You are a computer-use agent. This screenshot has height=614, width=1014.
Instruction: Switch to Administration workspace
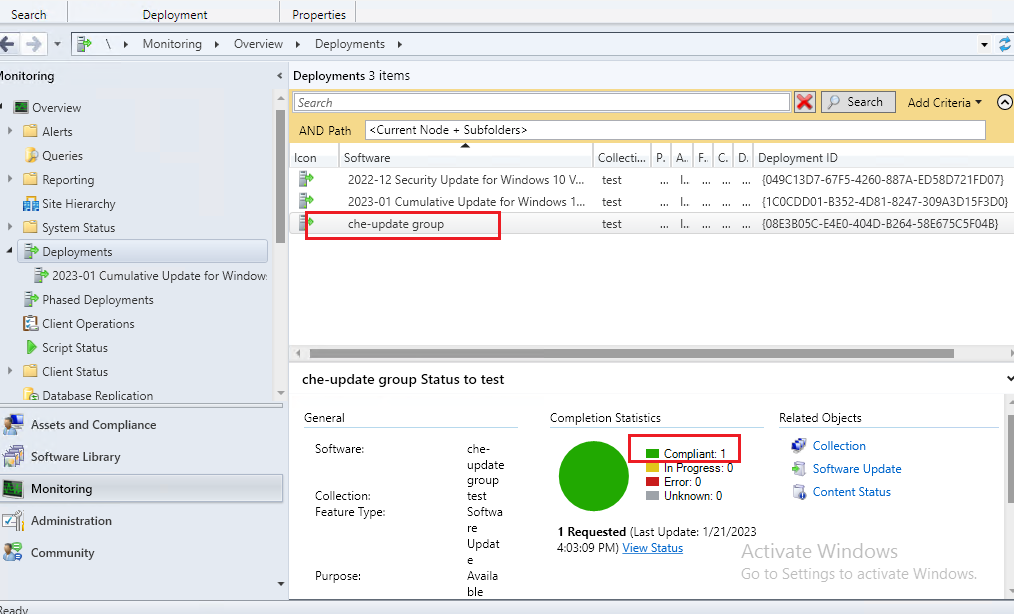coord(142,521)
